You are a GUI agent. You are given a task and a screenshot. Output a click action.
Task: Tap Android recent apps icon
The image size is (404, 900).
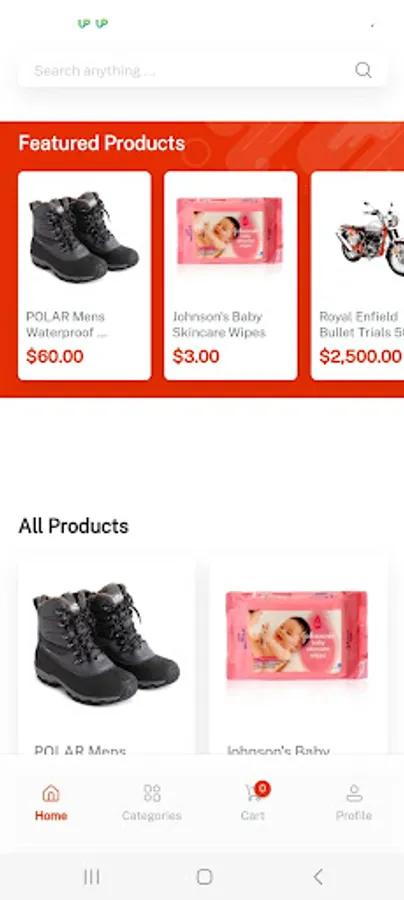[x=92, y=876]
